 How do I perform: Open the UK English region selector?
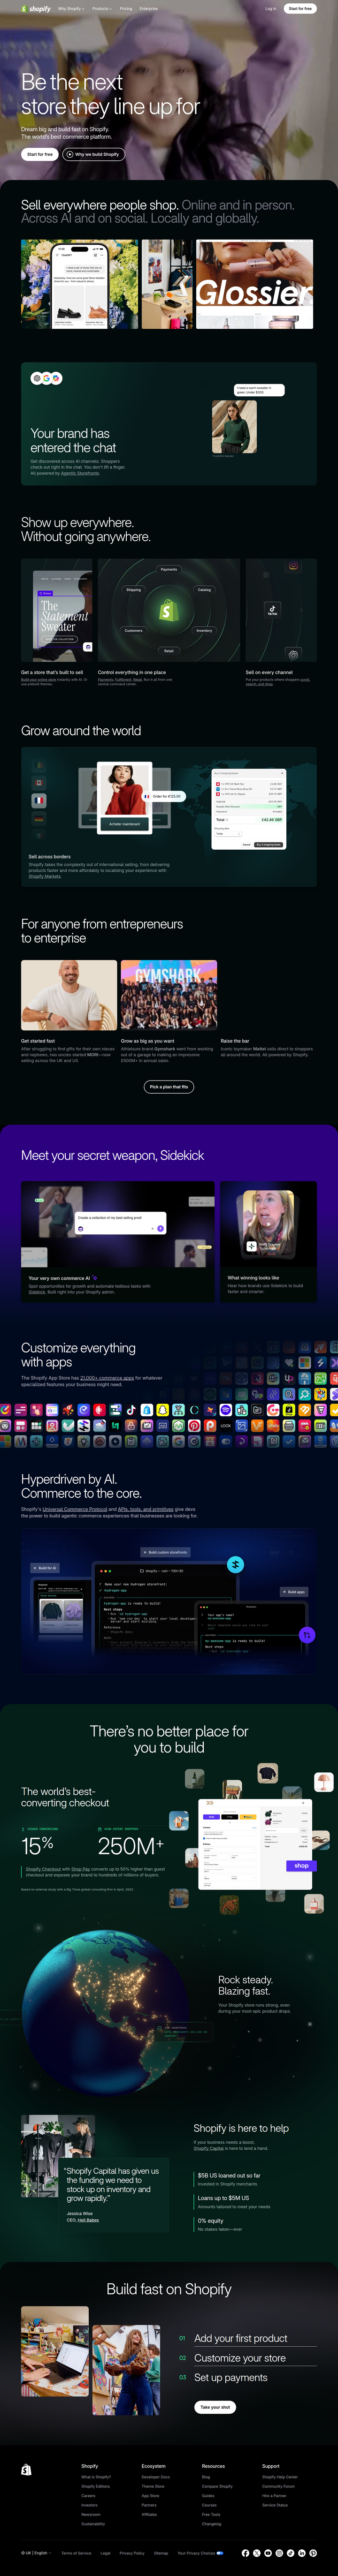pos(36,2553)
